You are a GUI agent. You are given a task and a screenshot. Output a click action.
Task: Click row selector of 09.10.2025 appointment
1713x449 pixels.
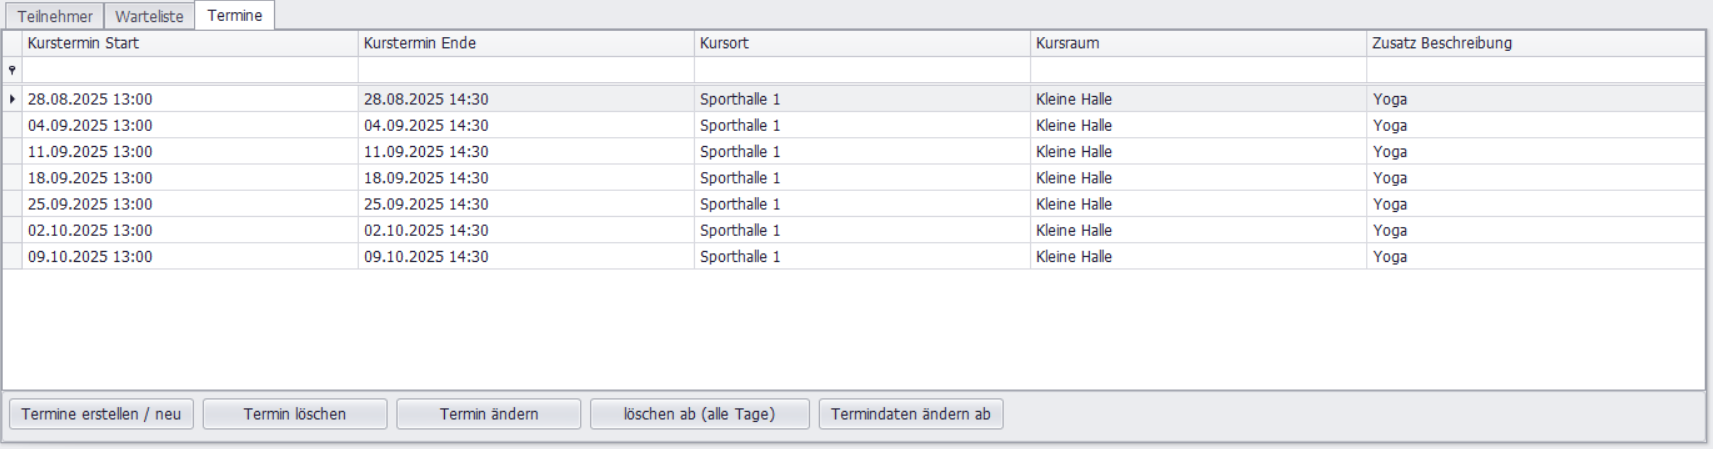coord(12,257)
